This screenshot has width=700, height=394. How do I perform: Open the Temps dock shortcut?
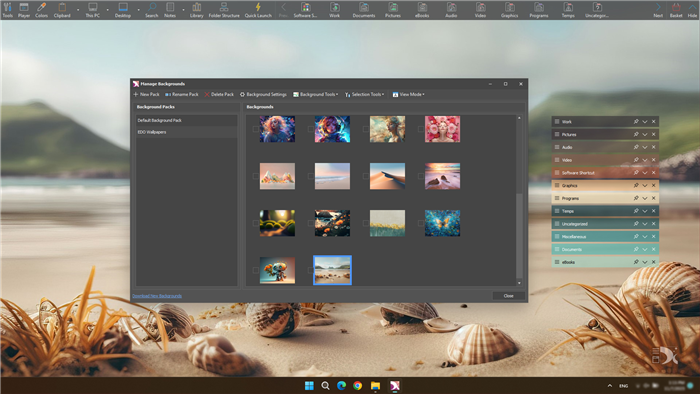[568, 9]
